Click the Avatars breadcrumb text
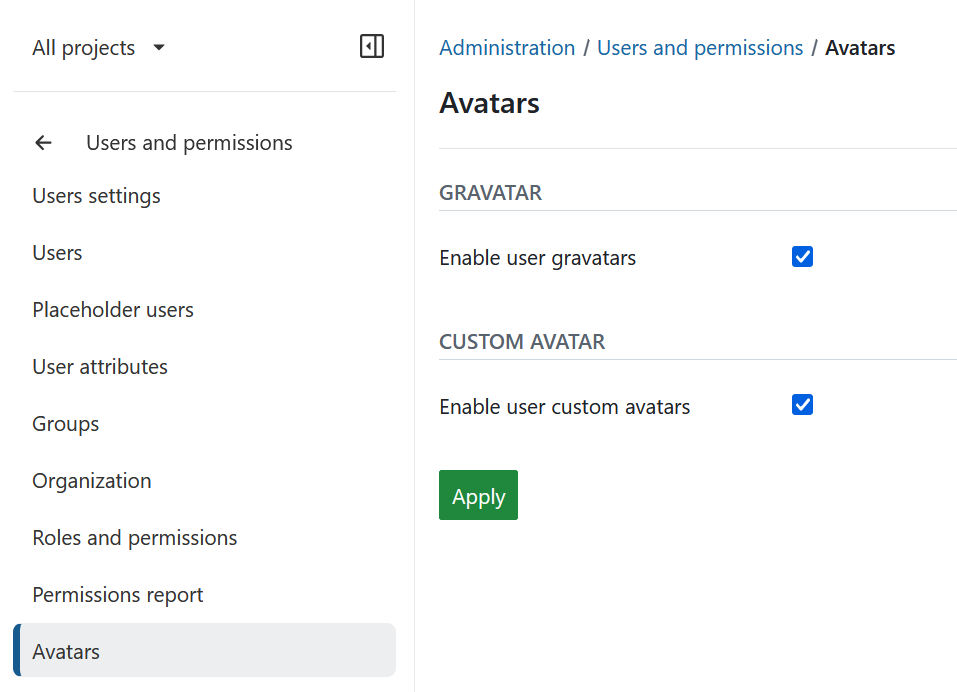The image size is (957, 692). tap(860, 48)
